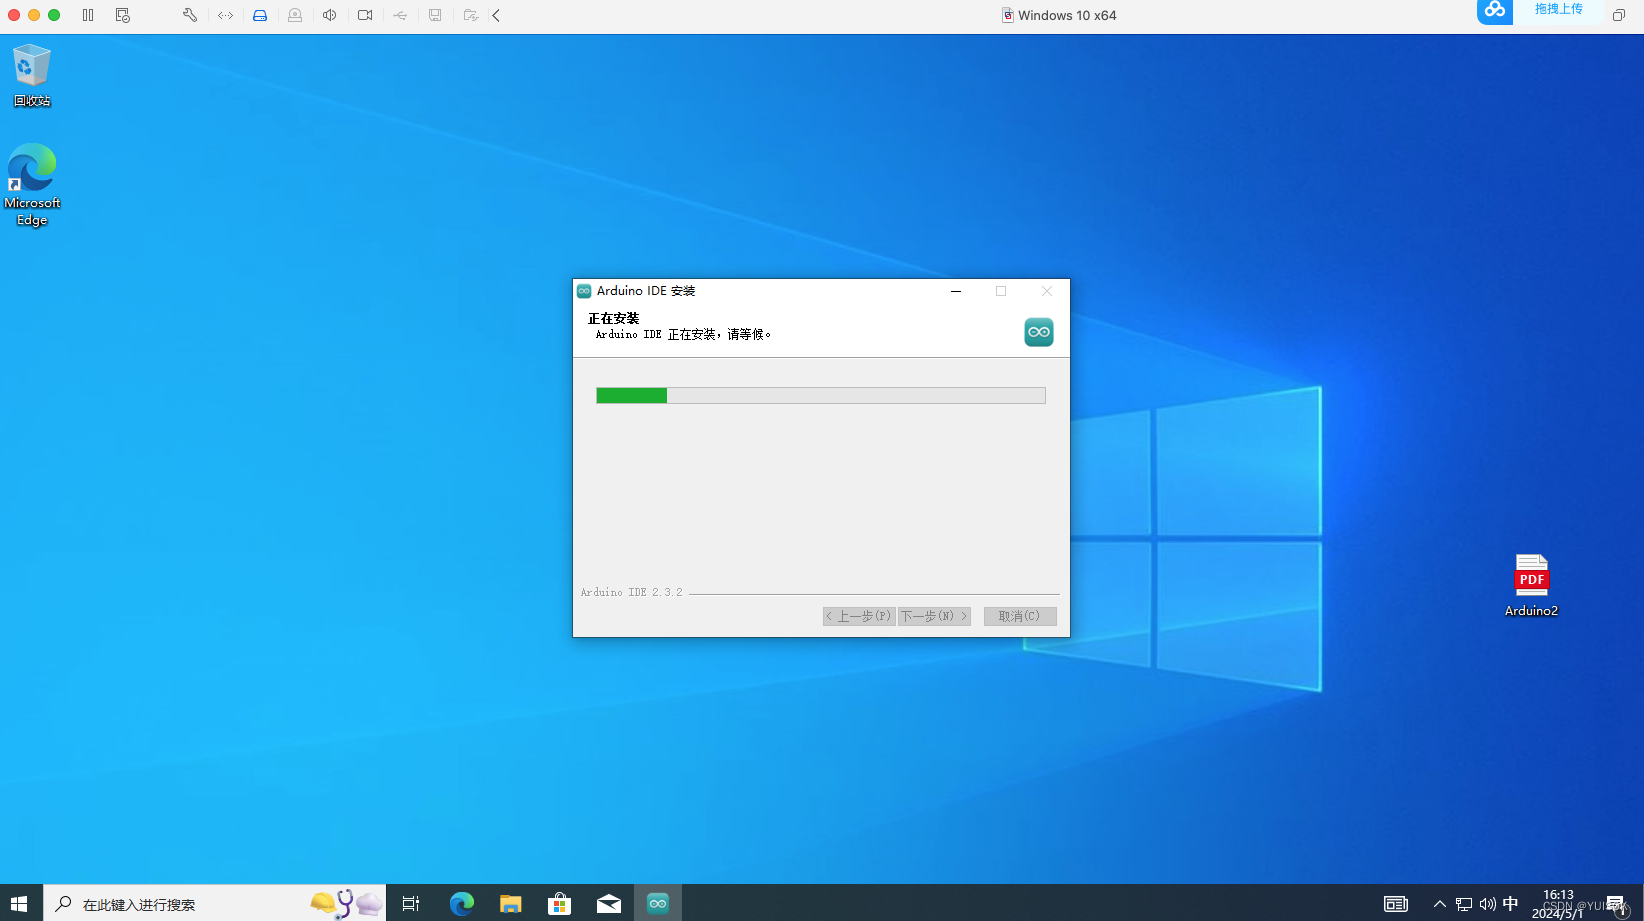Image resolution: width=1644 pixels, height=921 pixels.
Task: Click the overlapping-windows icon at top right
Action: 1619,15
